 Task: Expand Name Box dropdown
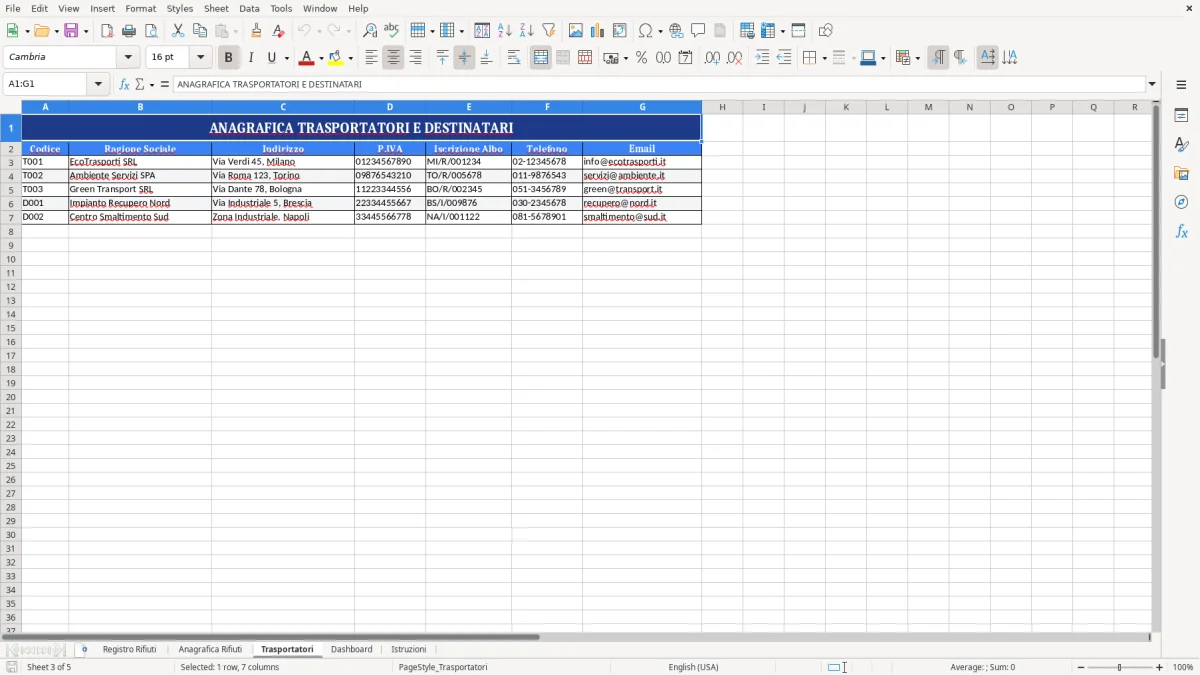pyautogui.click(x=98, y=84)
